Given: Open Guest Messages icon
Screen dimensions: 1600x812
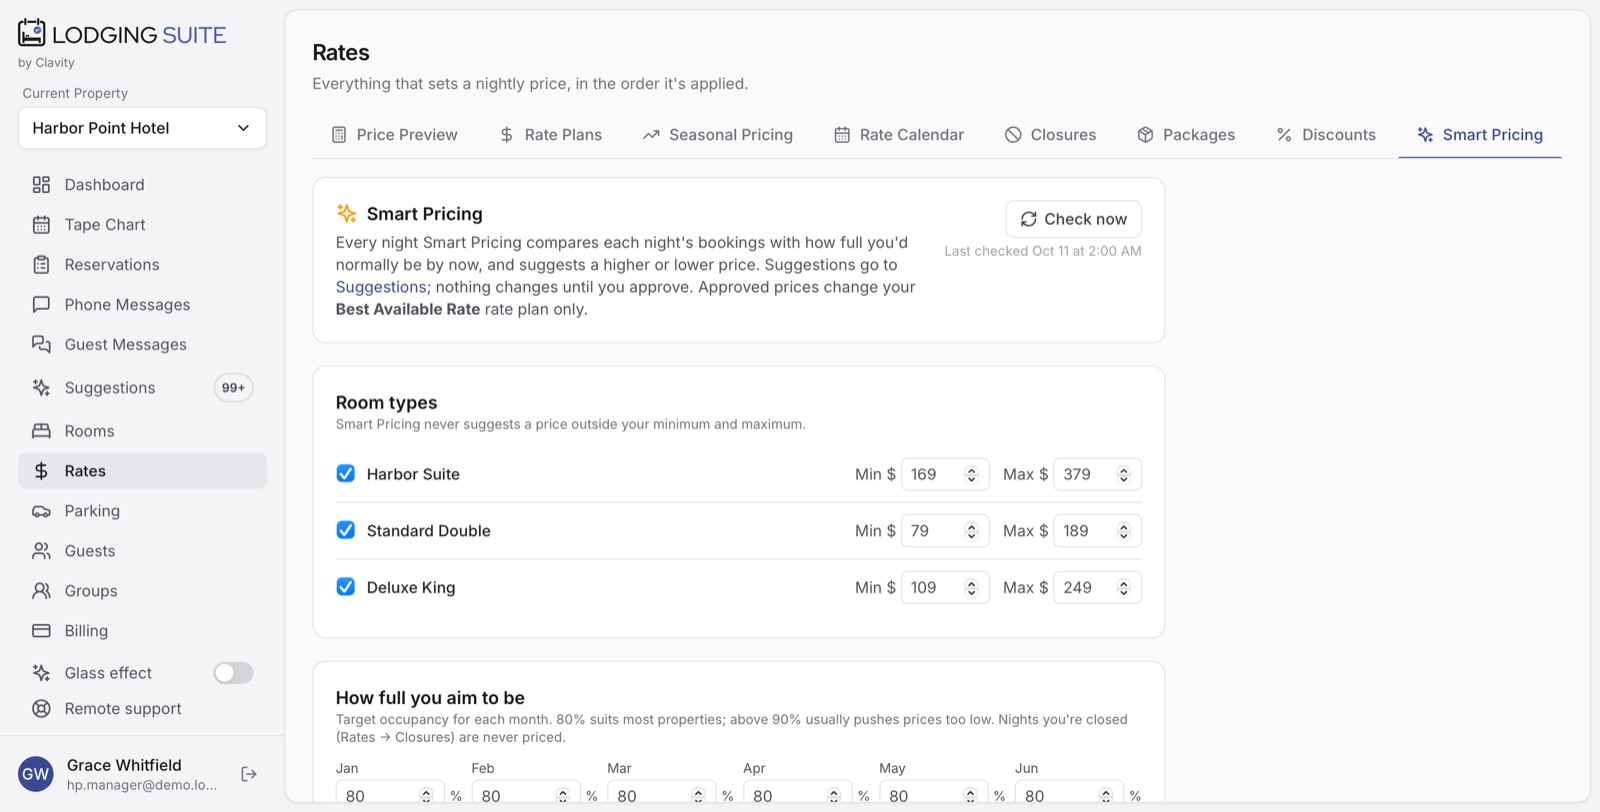Looking at the screenshot, I should [x=41, y=345].
